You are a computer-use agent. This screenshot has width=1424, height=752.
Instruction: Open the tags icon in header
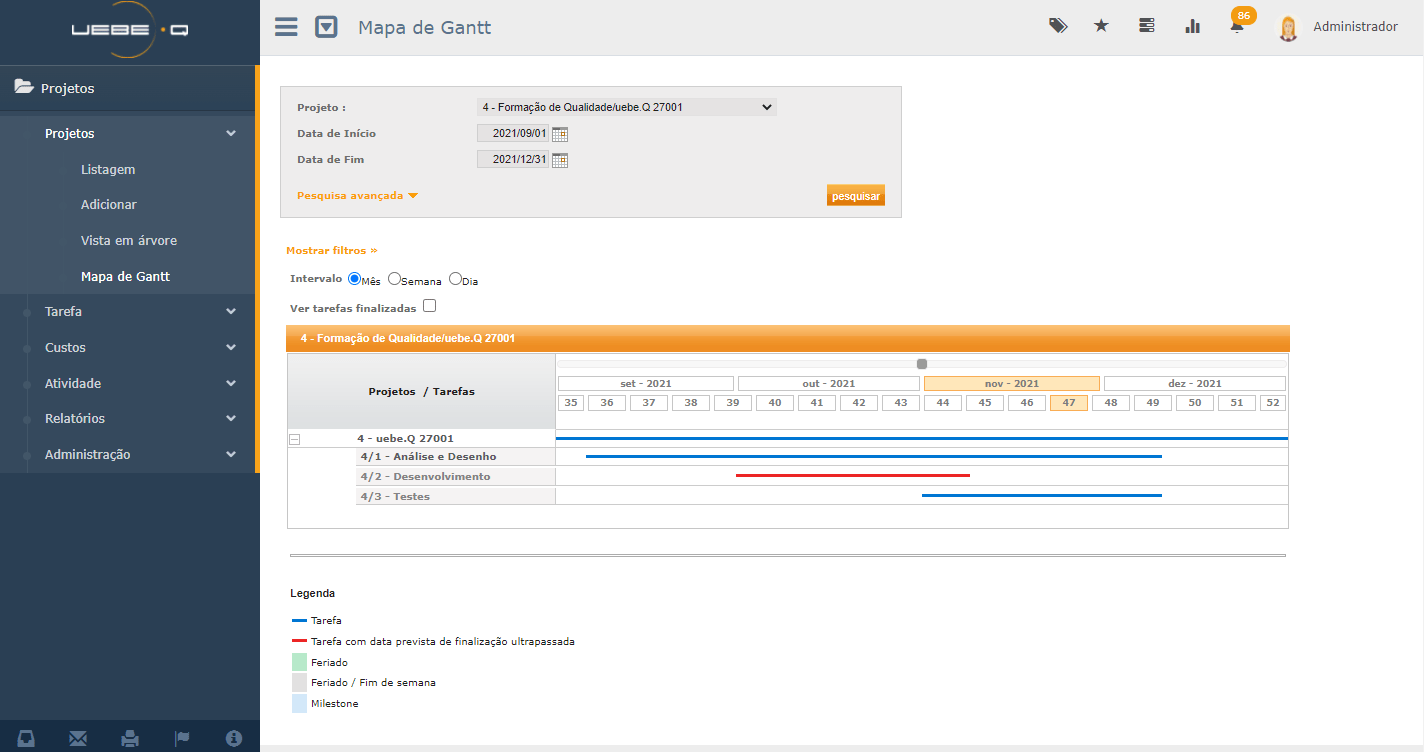[x=1057, y=26]
